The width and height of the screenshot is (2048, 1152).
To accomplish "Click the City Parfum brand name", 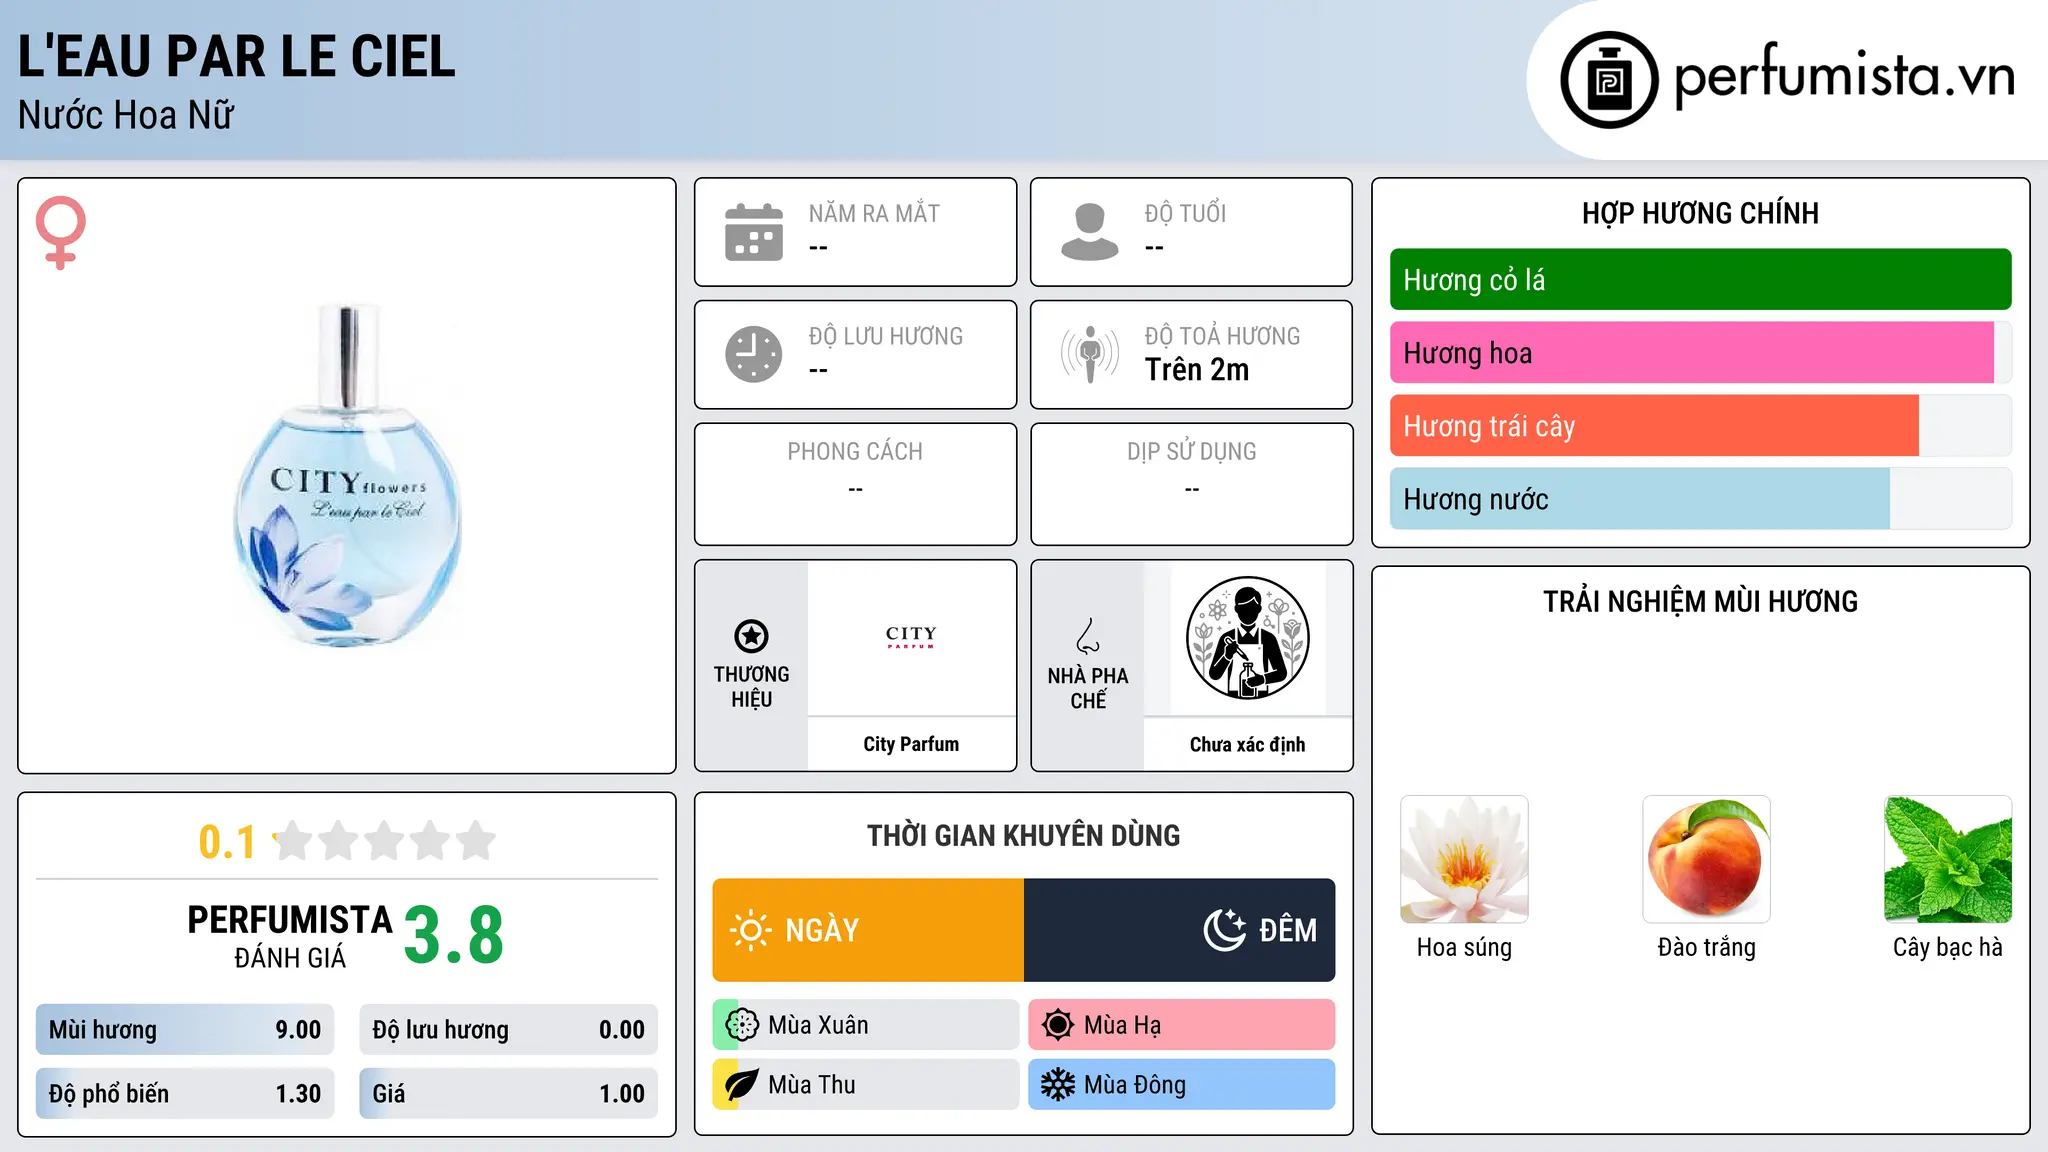I will [x=911, y=744].
